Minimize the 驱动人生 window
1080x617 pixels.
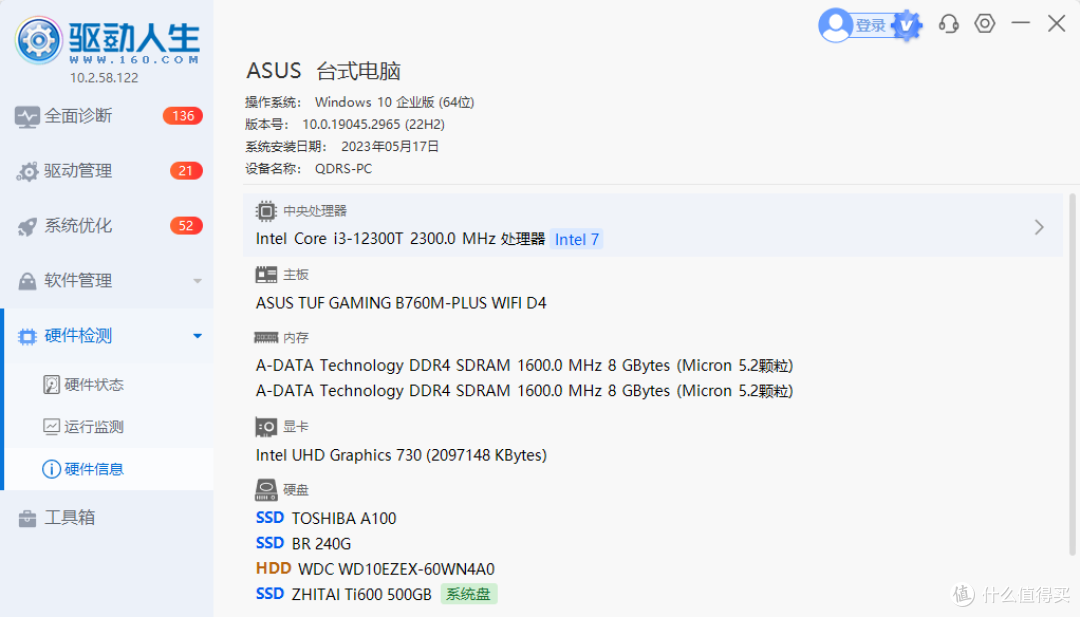[x=1021, y=23]
